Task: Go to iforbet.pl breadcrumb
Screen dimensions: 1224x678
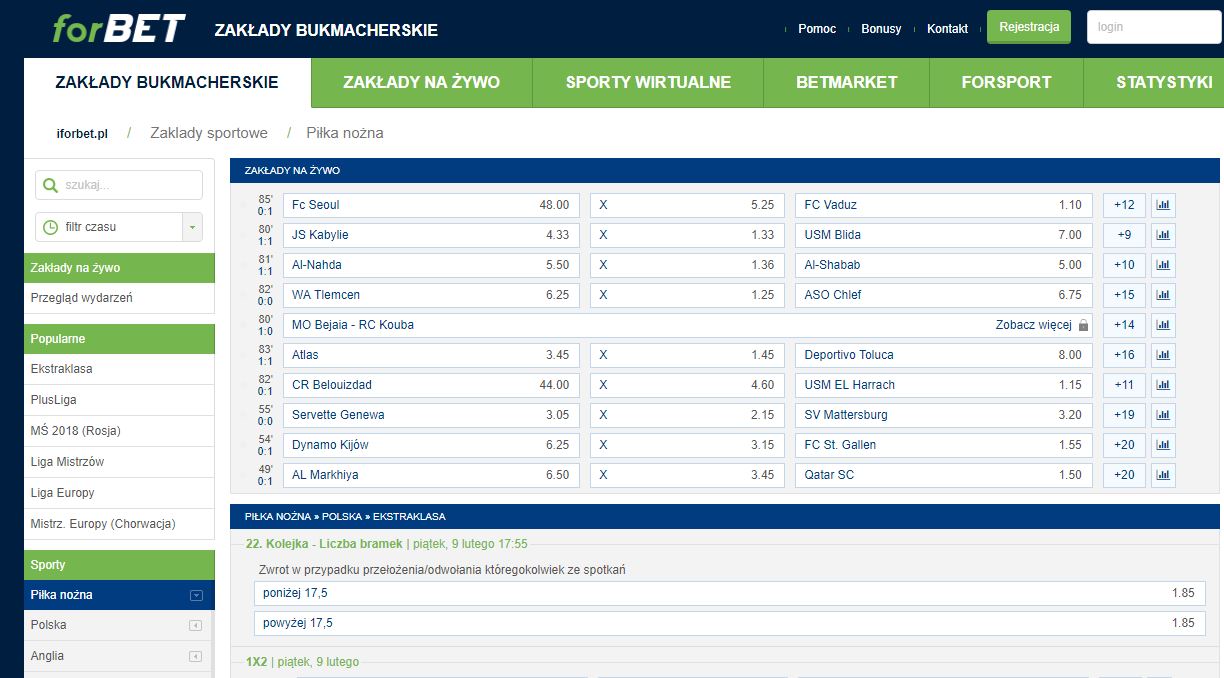Action: pyautogui.click(x=82, y=133)
